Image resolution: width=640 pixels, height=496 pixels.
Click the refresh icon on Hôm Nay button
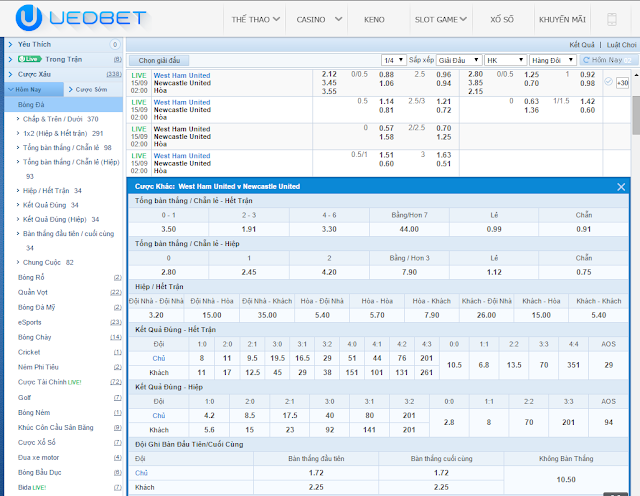(x=586, y=60)
